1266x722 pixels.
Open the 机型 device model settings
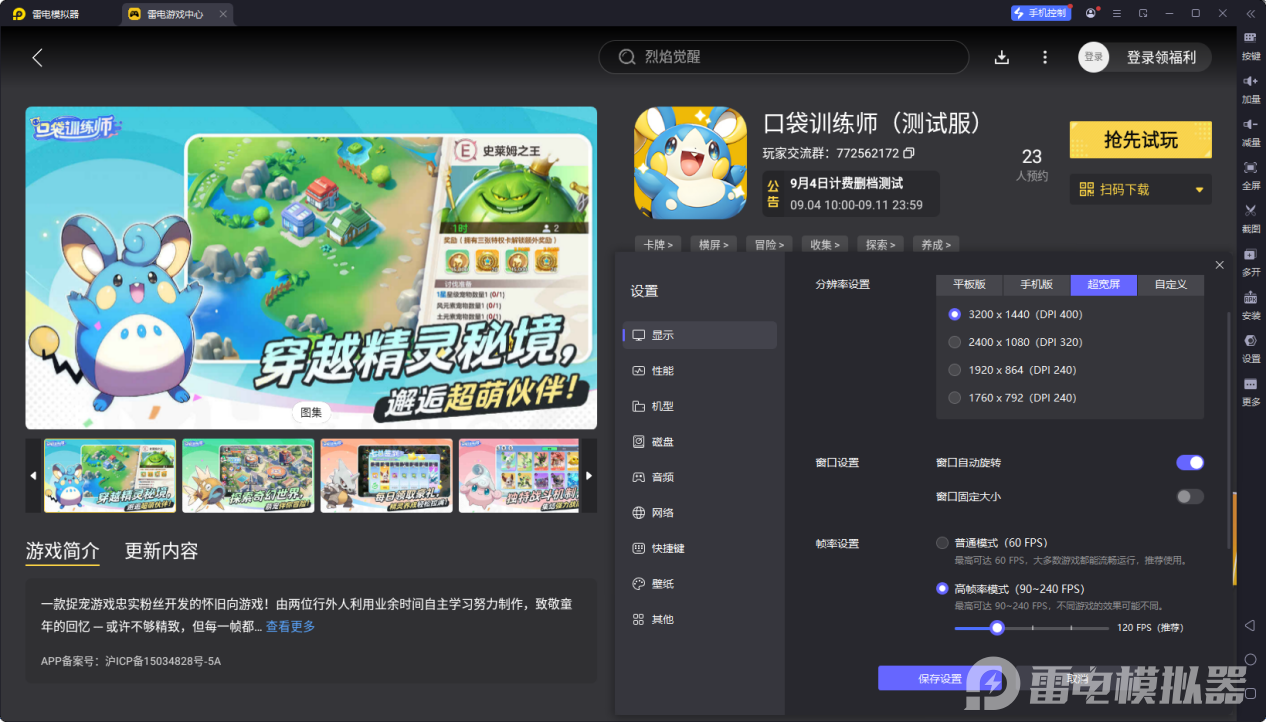point(661,406)
